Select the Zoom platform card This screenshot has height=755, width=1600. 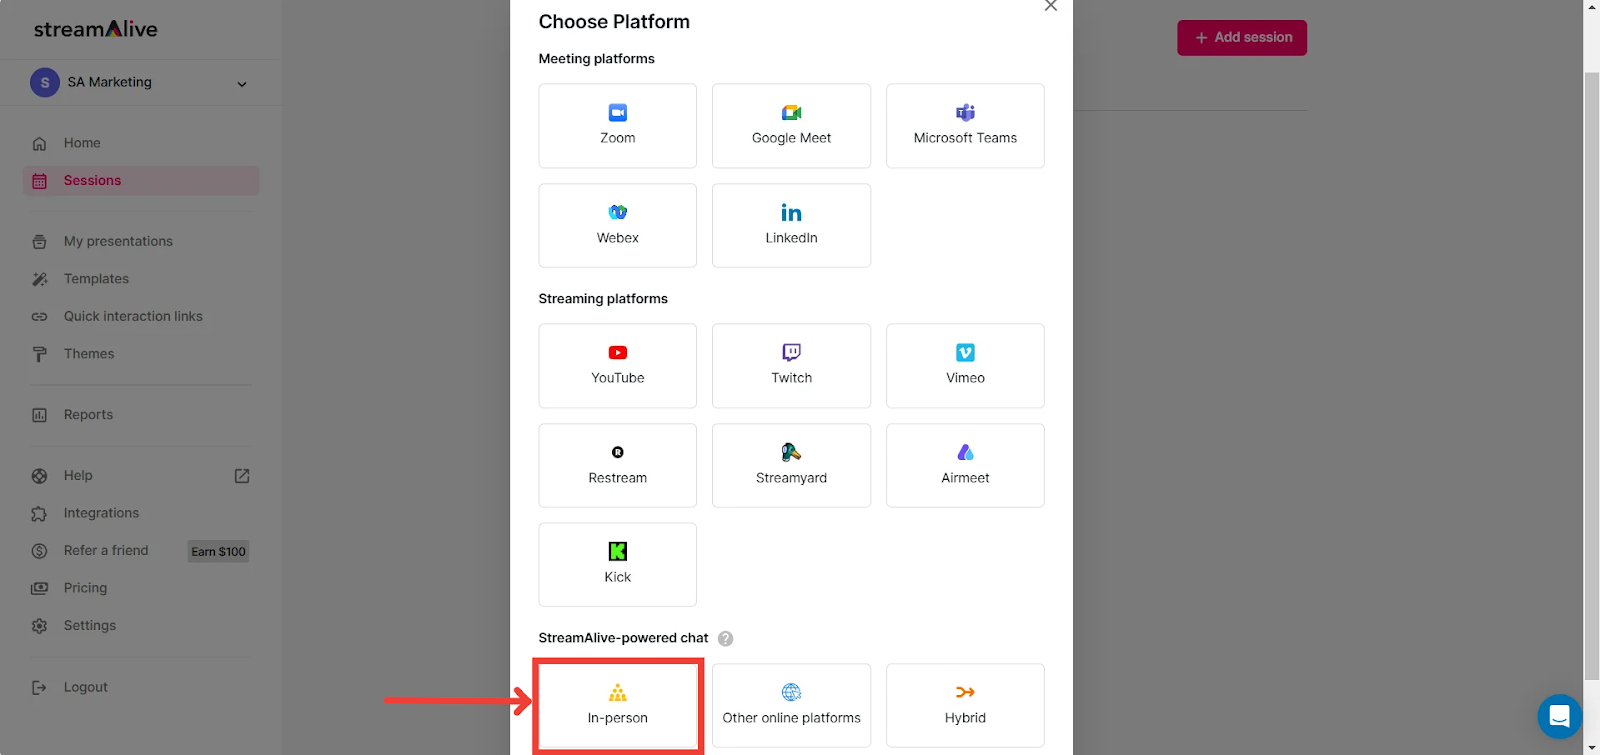(617, 126)
